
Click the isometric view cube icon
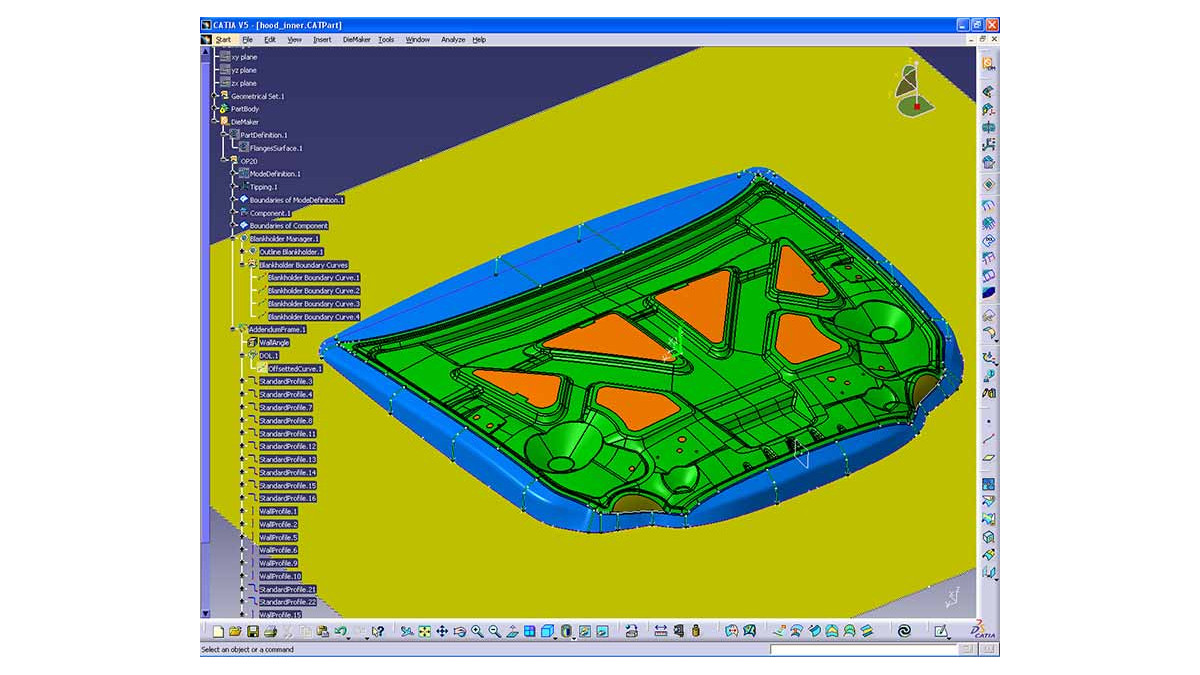[x=547, y=632]
